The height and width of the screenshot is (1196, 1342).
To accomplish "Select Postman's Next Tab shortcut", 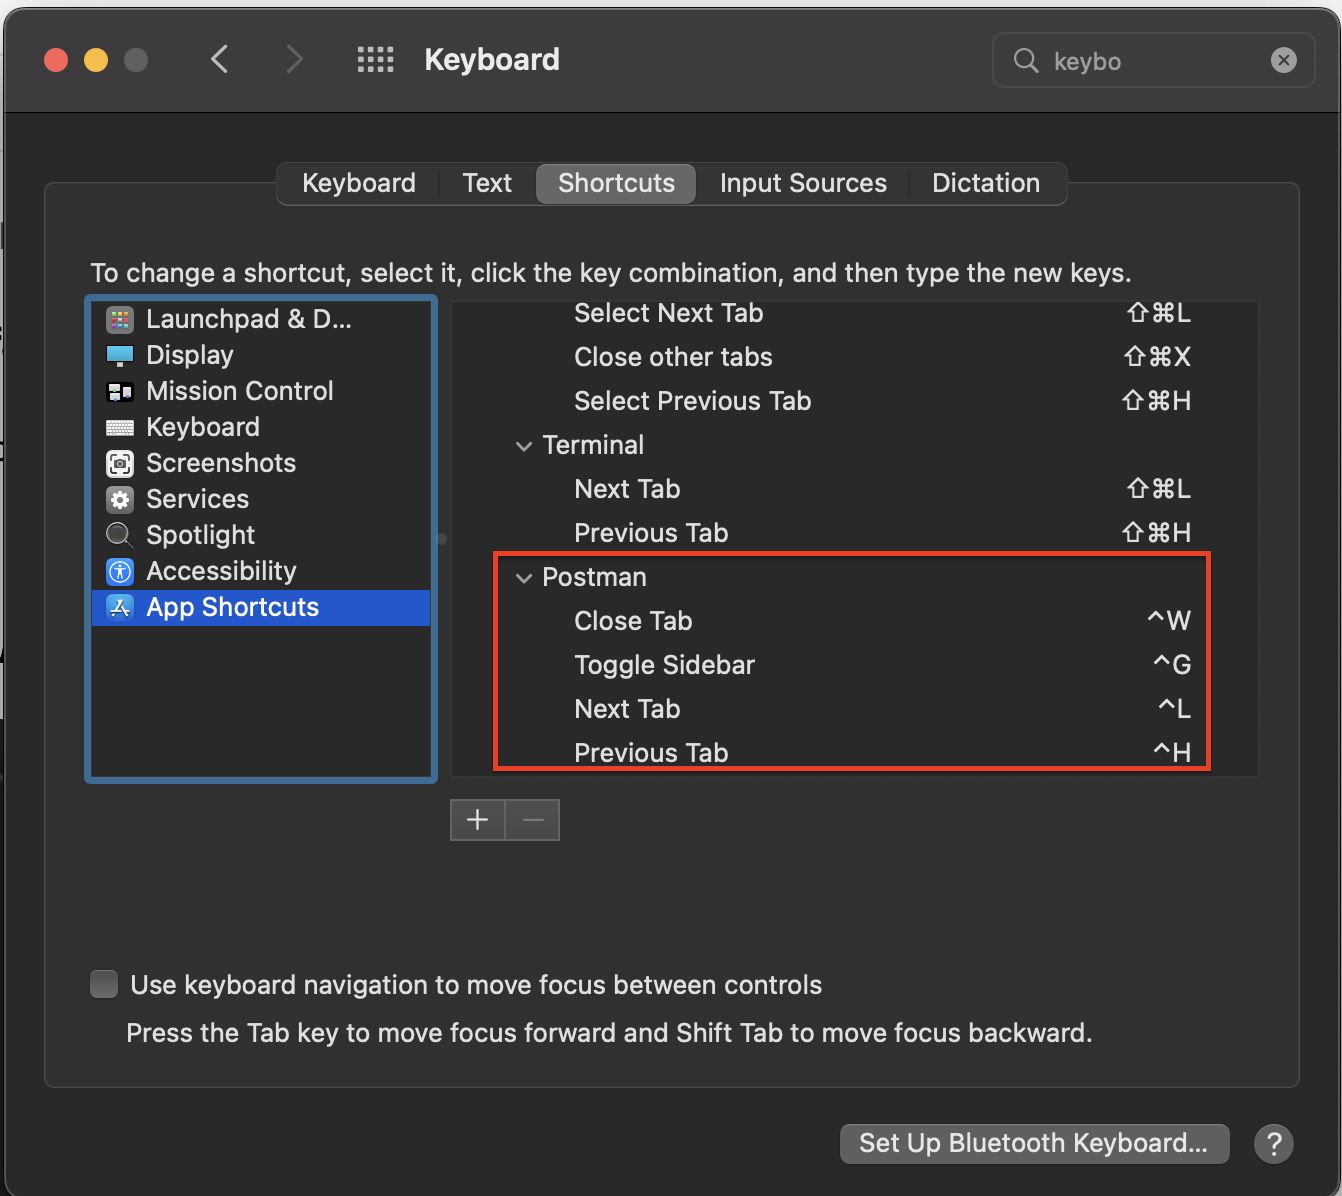I will point(854,709).
